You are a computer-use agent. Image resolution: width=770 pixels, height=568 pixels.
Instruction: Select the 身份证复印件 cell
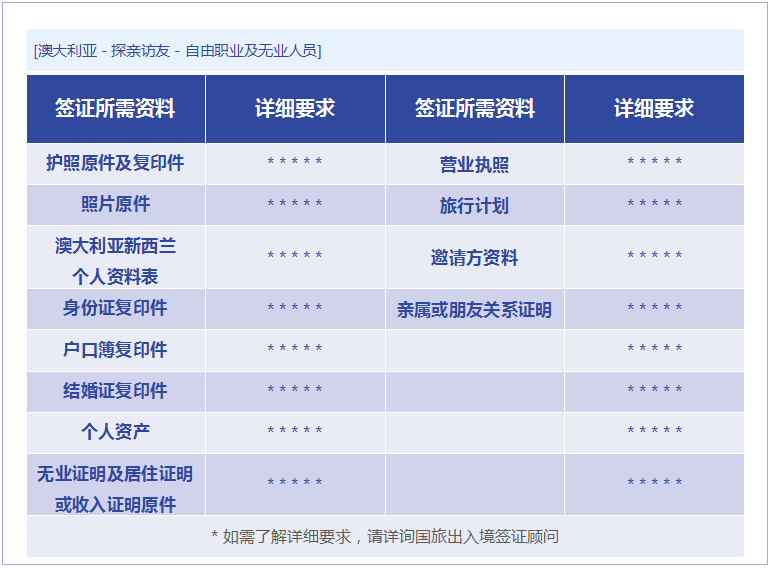(116, 309)
